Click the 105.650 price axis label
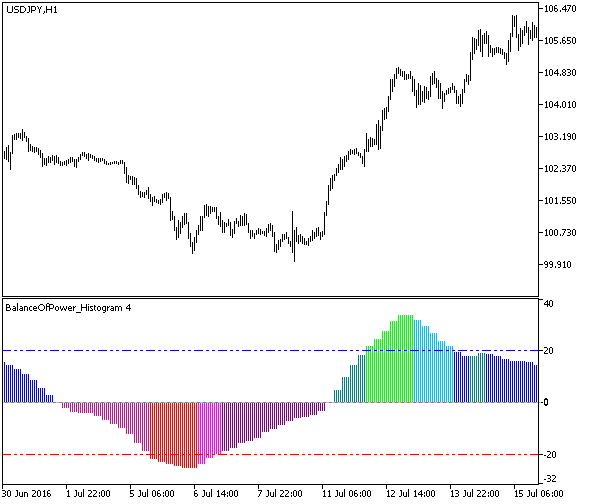 [x=560, y=41]
